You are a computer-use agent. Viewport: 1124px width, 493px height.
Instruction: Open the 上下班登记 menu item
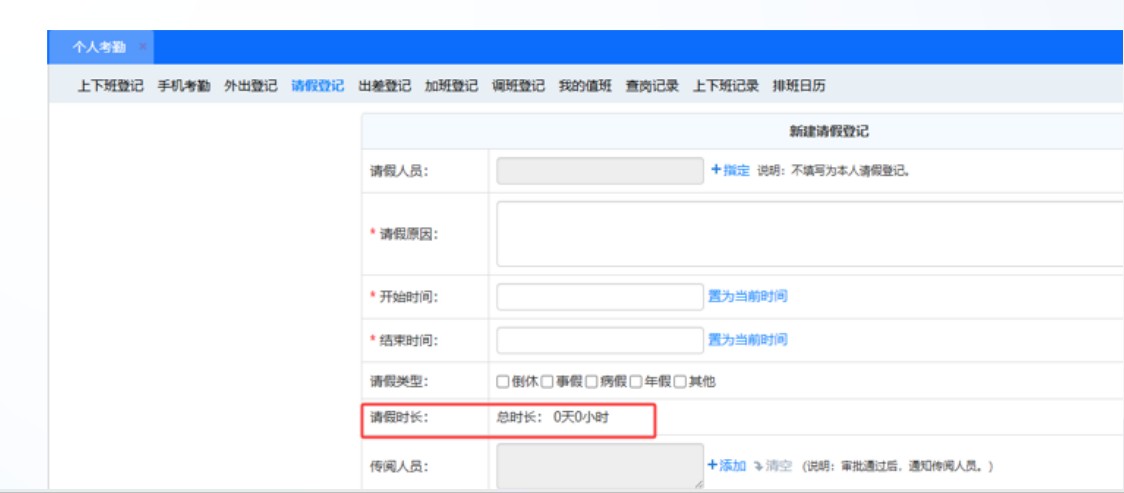(110, 86)
